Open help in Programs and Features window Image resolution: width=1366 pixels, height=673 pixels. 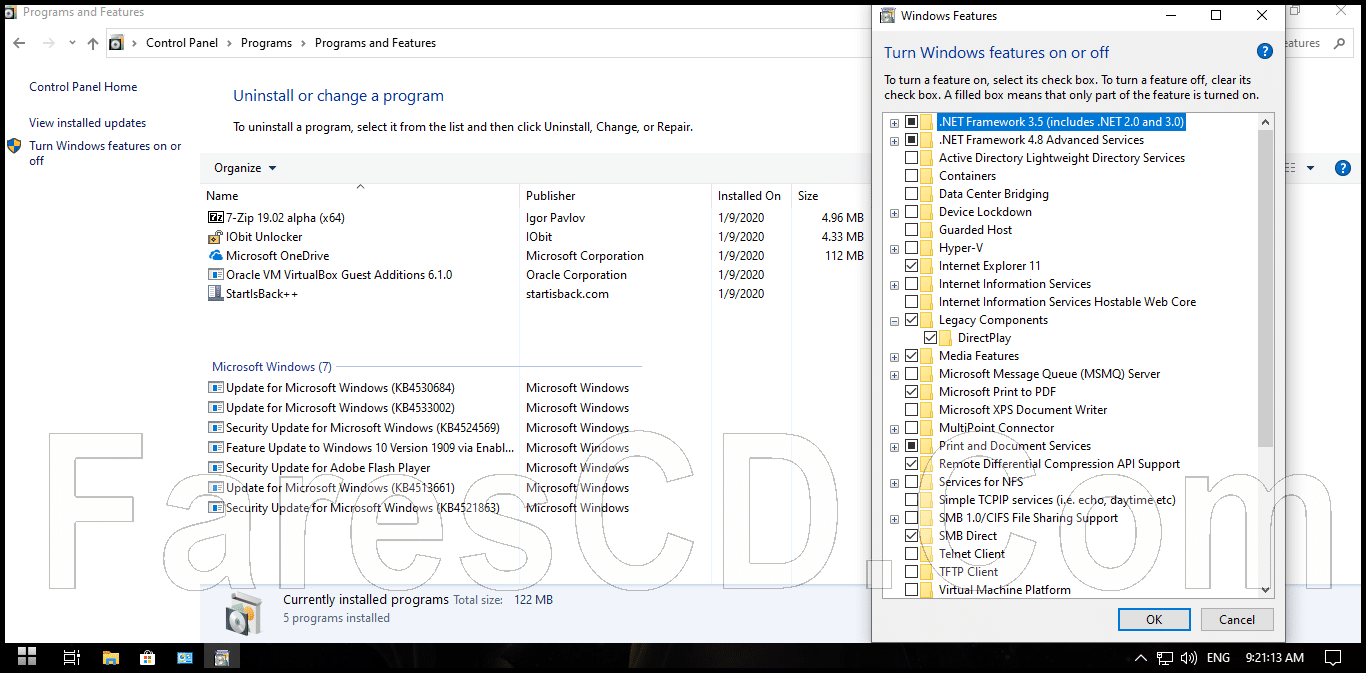(x=1343, y=168)
